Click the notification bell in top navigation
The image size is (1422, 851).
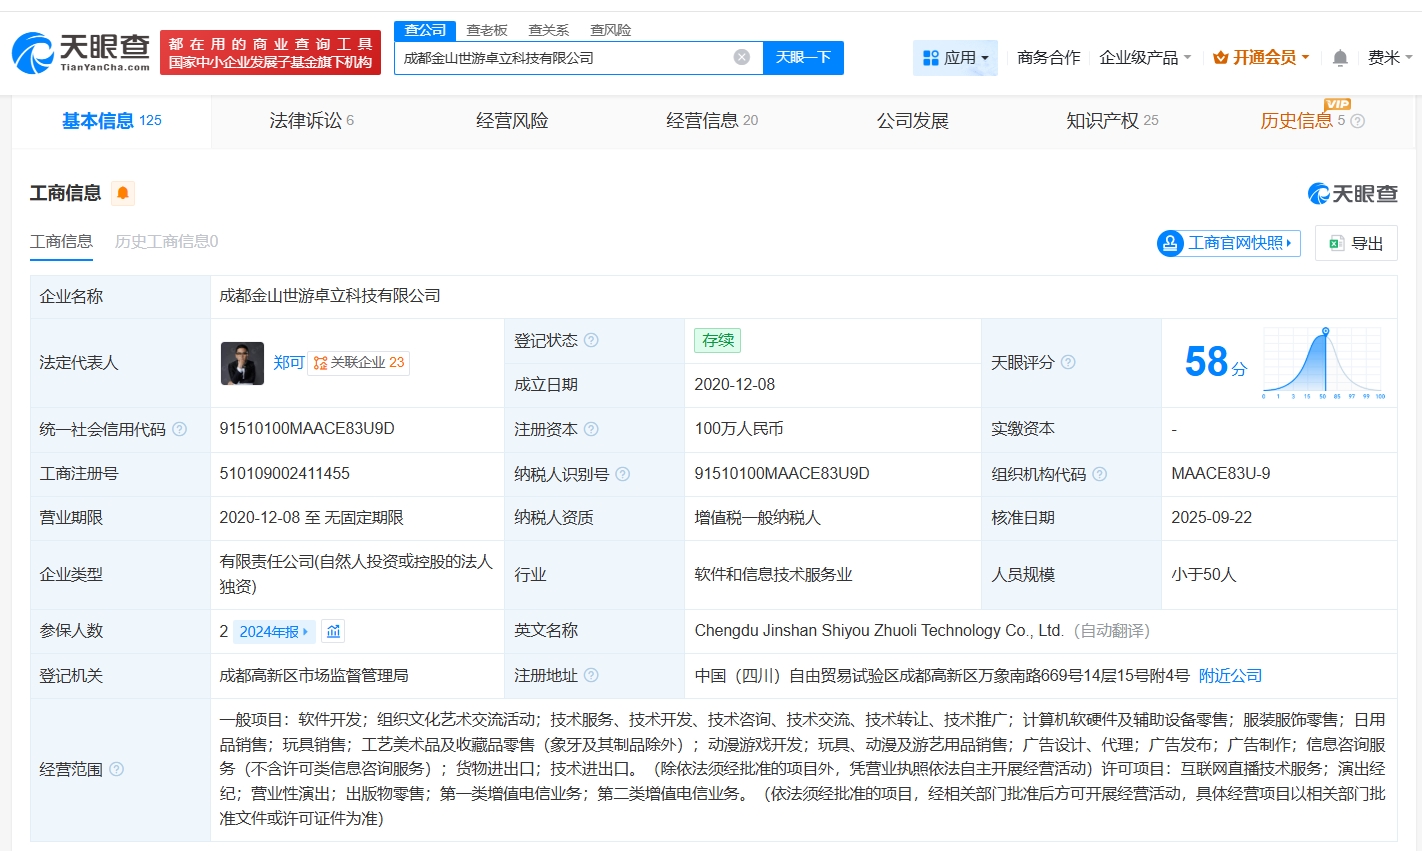click(1340, 57)
